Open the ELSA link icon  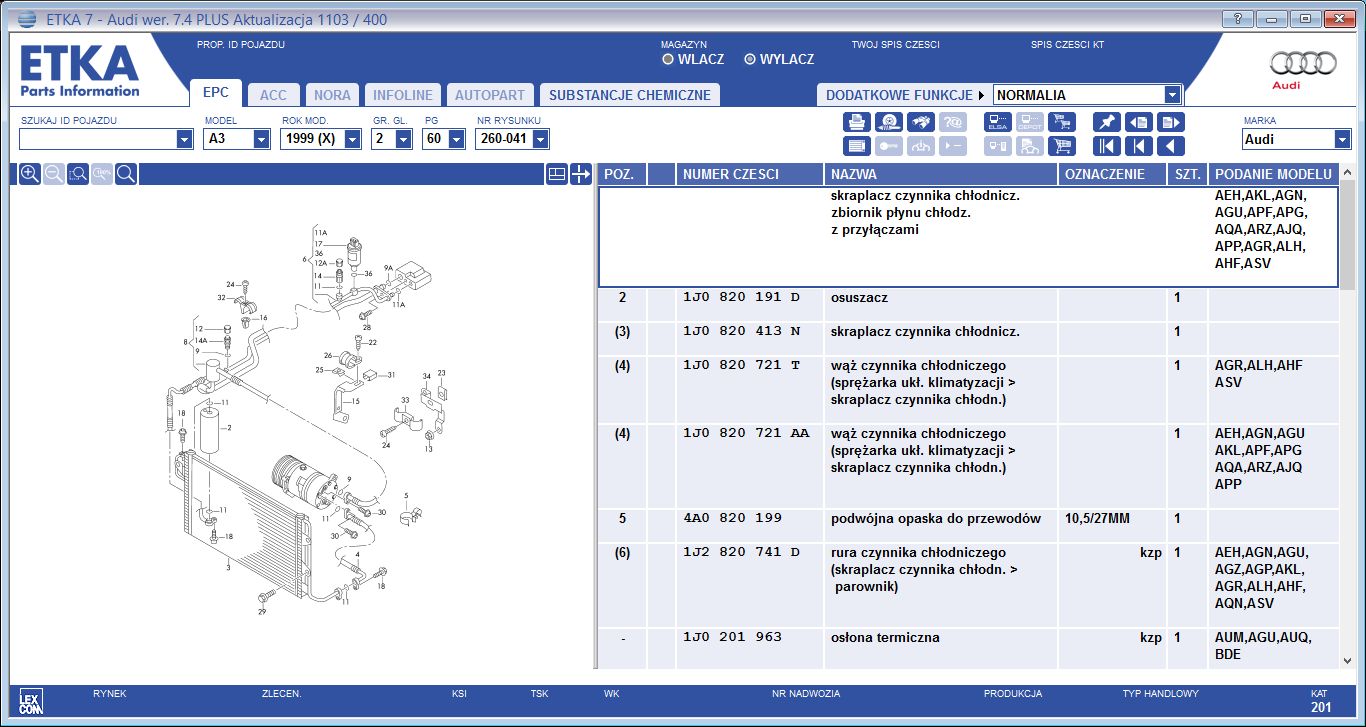[998, 122]
